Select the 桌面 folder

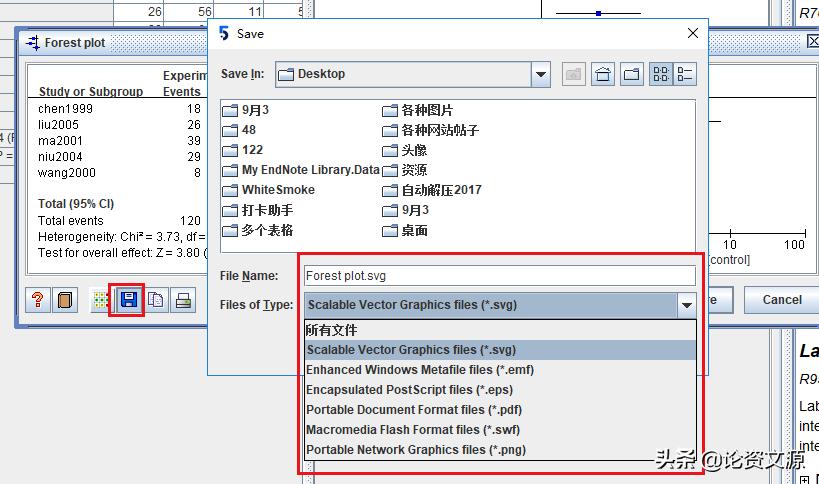coord(405,230)
